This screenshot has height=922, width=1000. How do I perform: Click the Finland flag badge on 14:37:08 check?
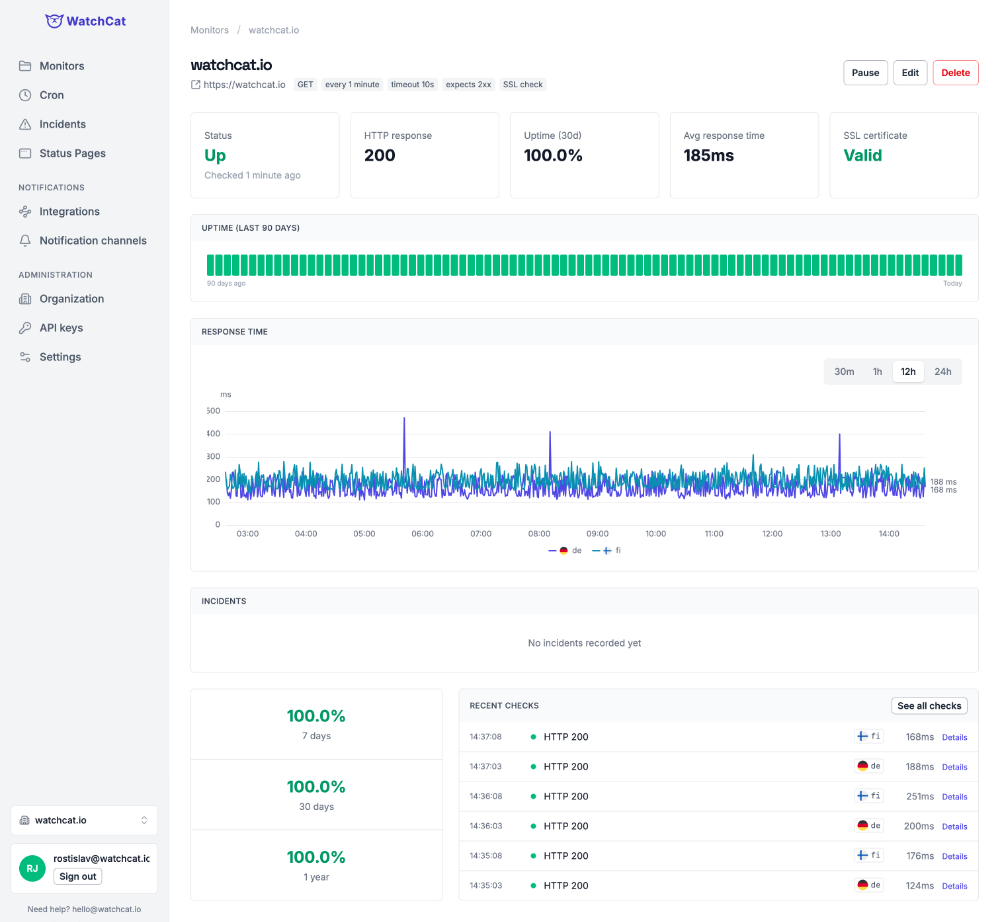(x=869, y=736)
